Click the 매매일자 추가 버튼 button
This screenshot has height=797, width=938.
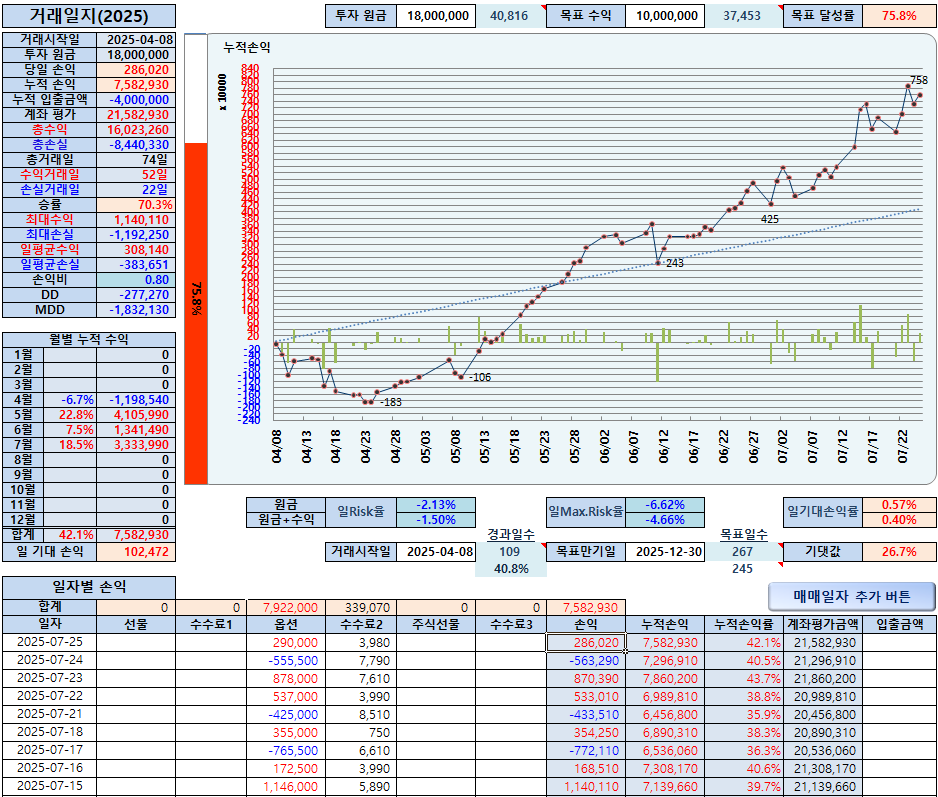851,596
